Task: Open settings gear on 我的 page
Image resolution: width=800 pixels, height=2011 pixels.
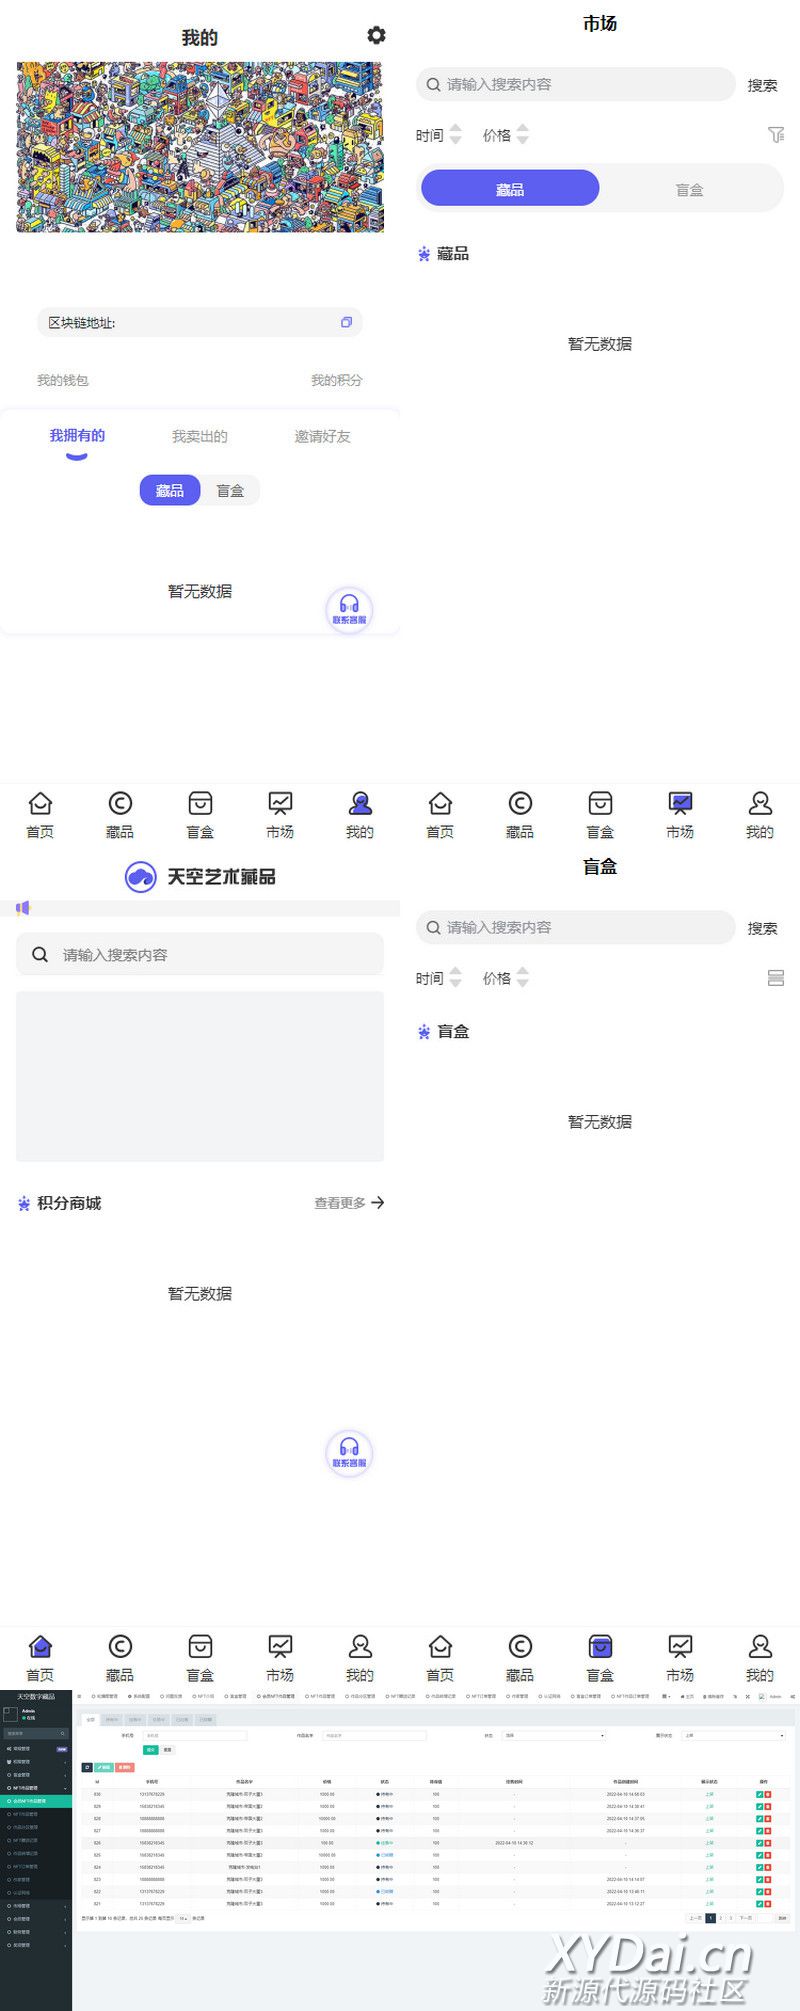Action: [376, 36]
